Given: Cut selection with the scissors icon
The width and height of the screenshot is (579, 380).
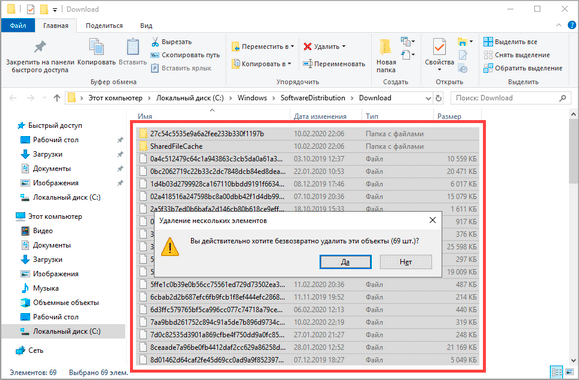Looking at the screenshot, I should (x=155, y=42).
